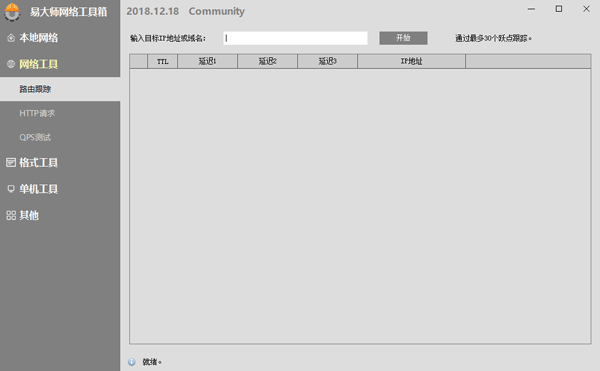The height and width of the screenshot is (371, 600).
Task: Click the orange helmet app logo
Action: 12,11
